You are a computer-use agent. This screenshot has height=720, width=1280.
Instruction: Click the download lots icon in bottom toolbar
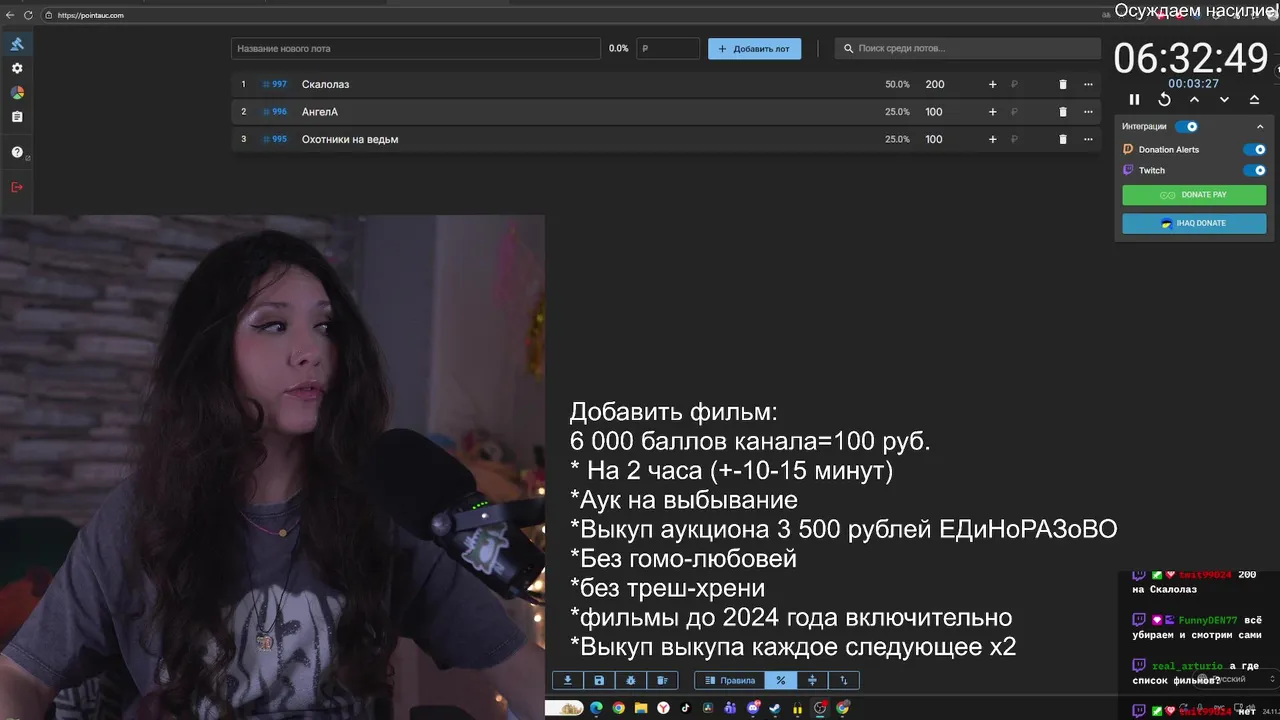(568, 680)
